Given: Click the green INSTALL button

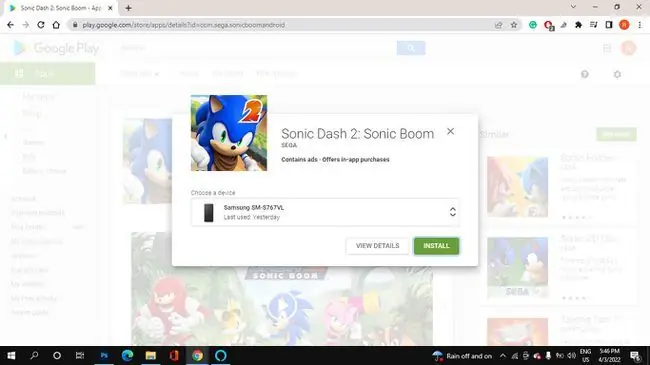Looking at the screenshot, I should click(x=436, y=246).
